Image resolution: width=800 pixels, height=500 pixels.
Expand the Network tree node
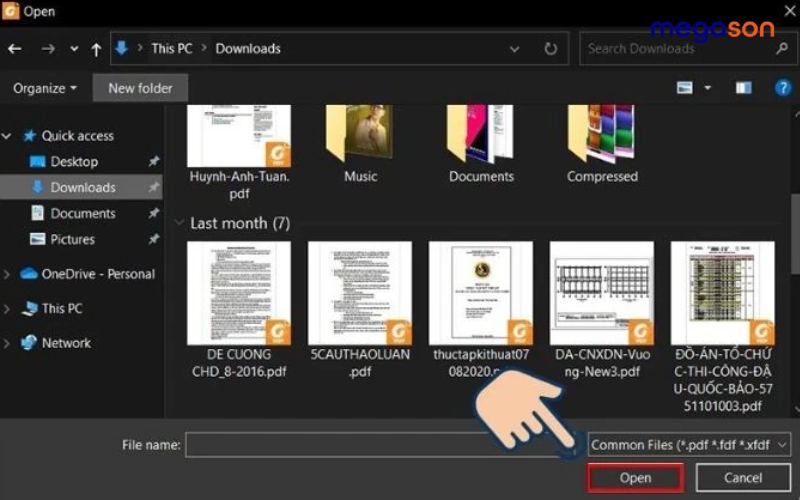(x=7, y=343)
